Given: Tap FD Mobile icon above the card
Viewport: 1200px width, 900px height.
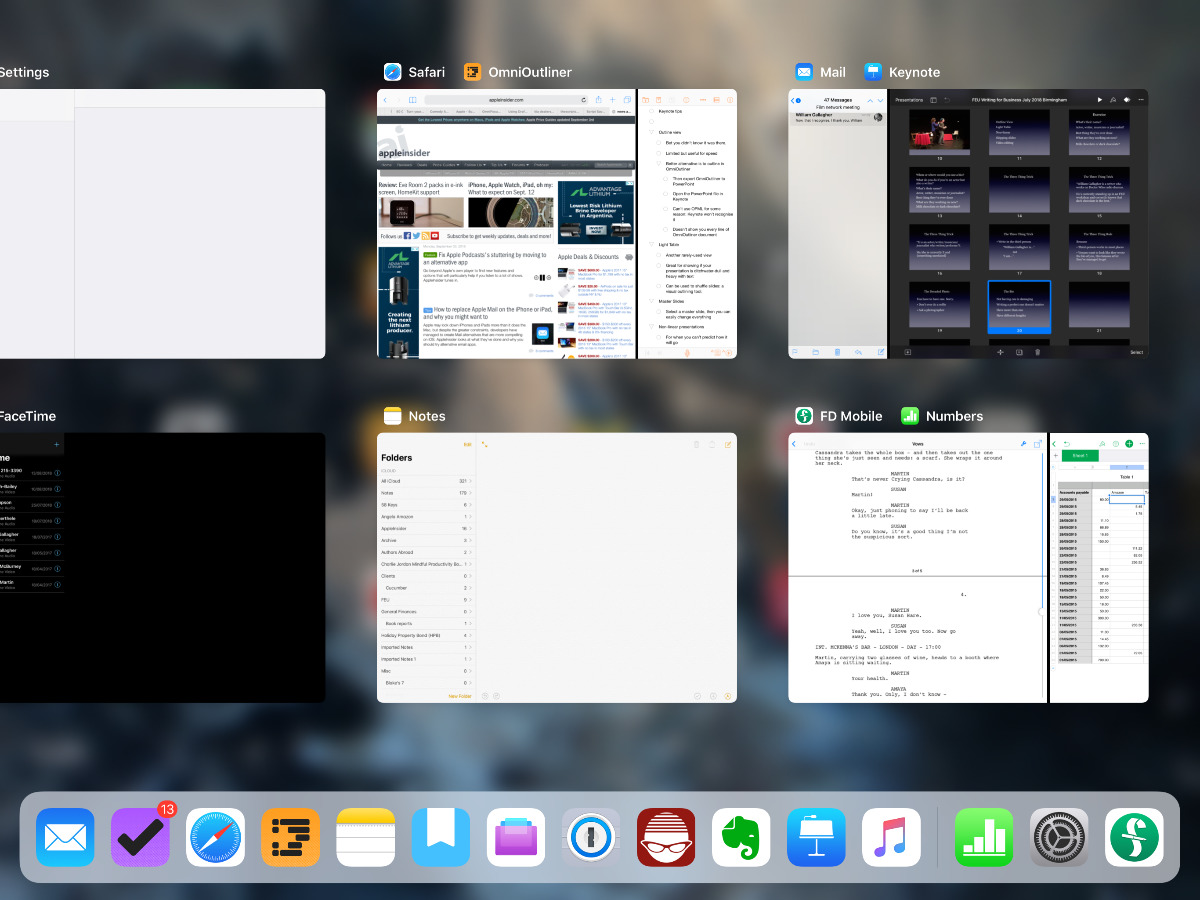Looking at the screenshot, I should (x=804, y=416).
